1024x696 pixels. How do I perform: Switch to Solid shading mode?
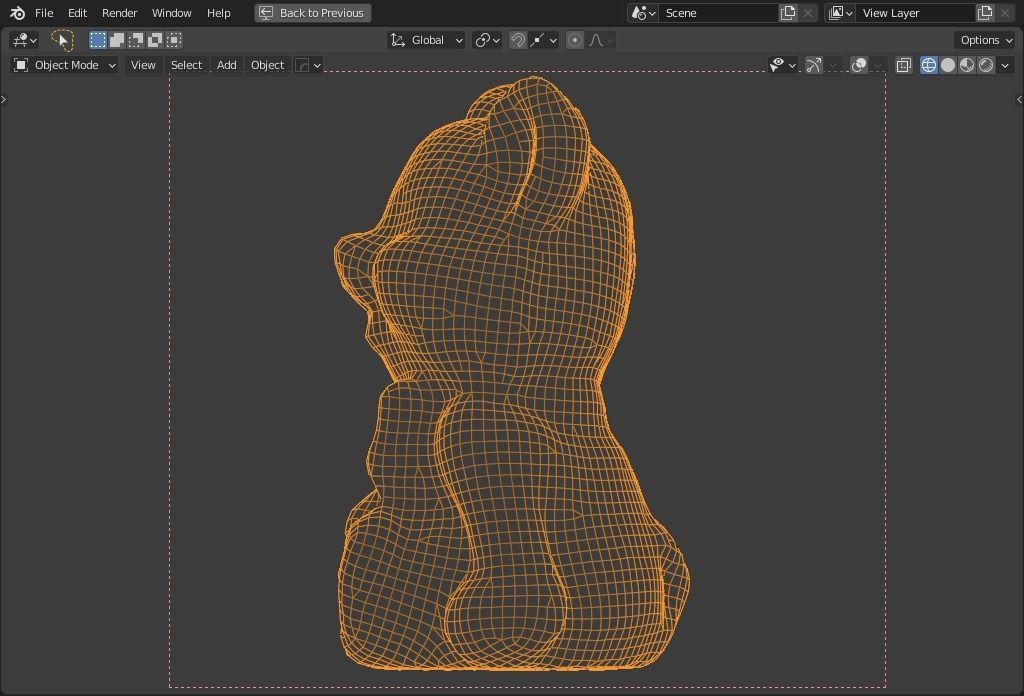coord(948,65)
